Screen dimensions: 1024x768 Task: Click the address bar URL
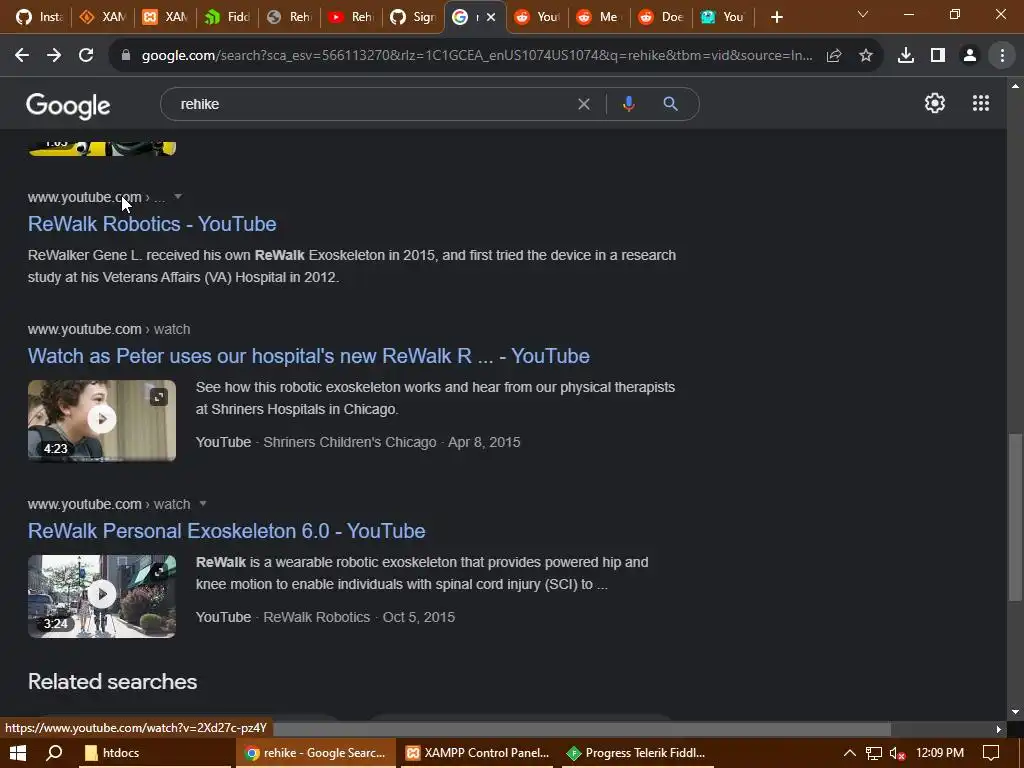pos(477,56)
